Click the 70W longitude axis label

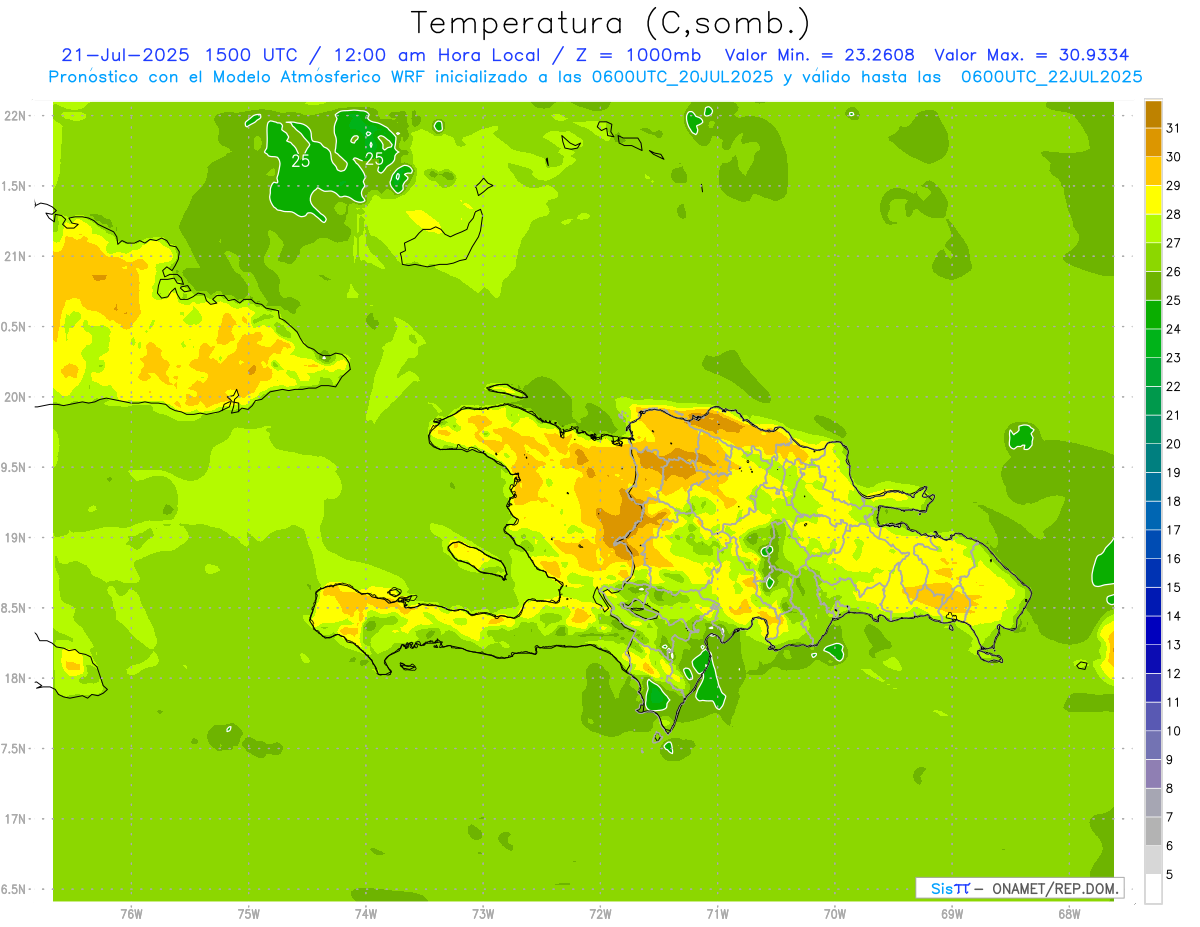[835, 914]
